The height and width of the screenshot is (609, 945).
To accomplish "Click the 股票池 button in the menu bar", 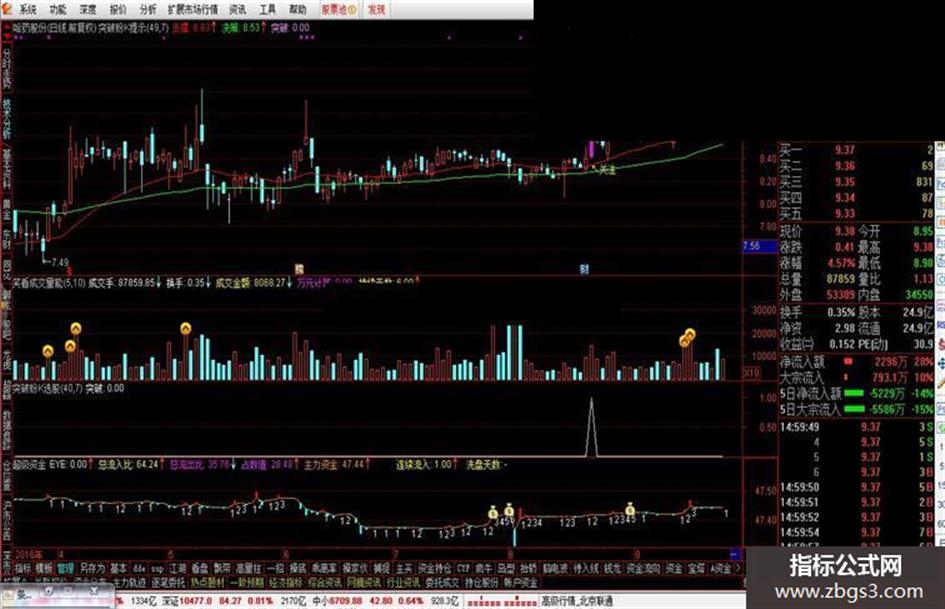I will click(338, 9).
